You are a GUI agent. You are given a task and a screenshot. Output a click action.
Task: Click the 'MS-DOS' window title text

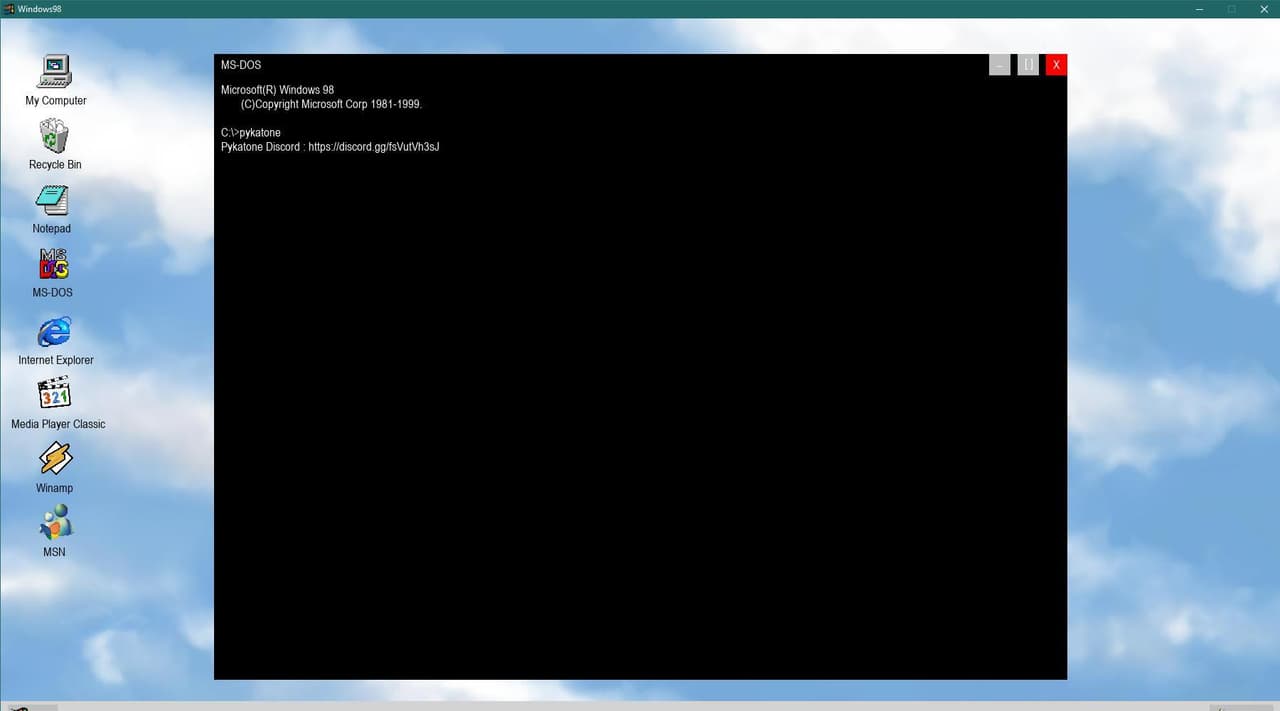point(241,65)
